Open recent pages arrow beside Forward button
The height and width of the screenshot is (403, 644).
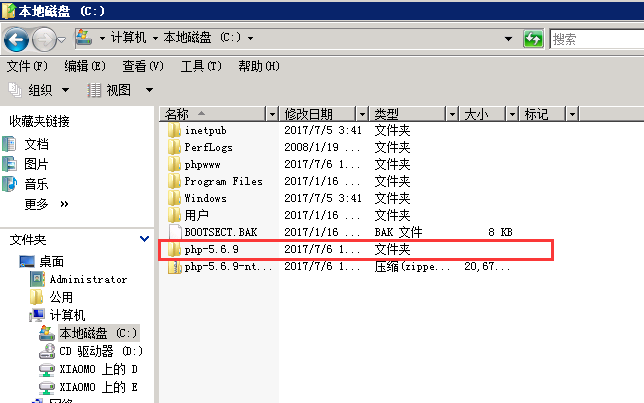[62, 39]
